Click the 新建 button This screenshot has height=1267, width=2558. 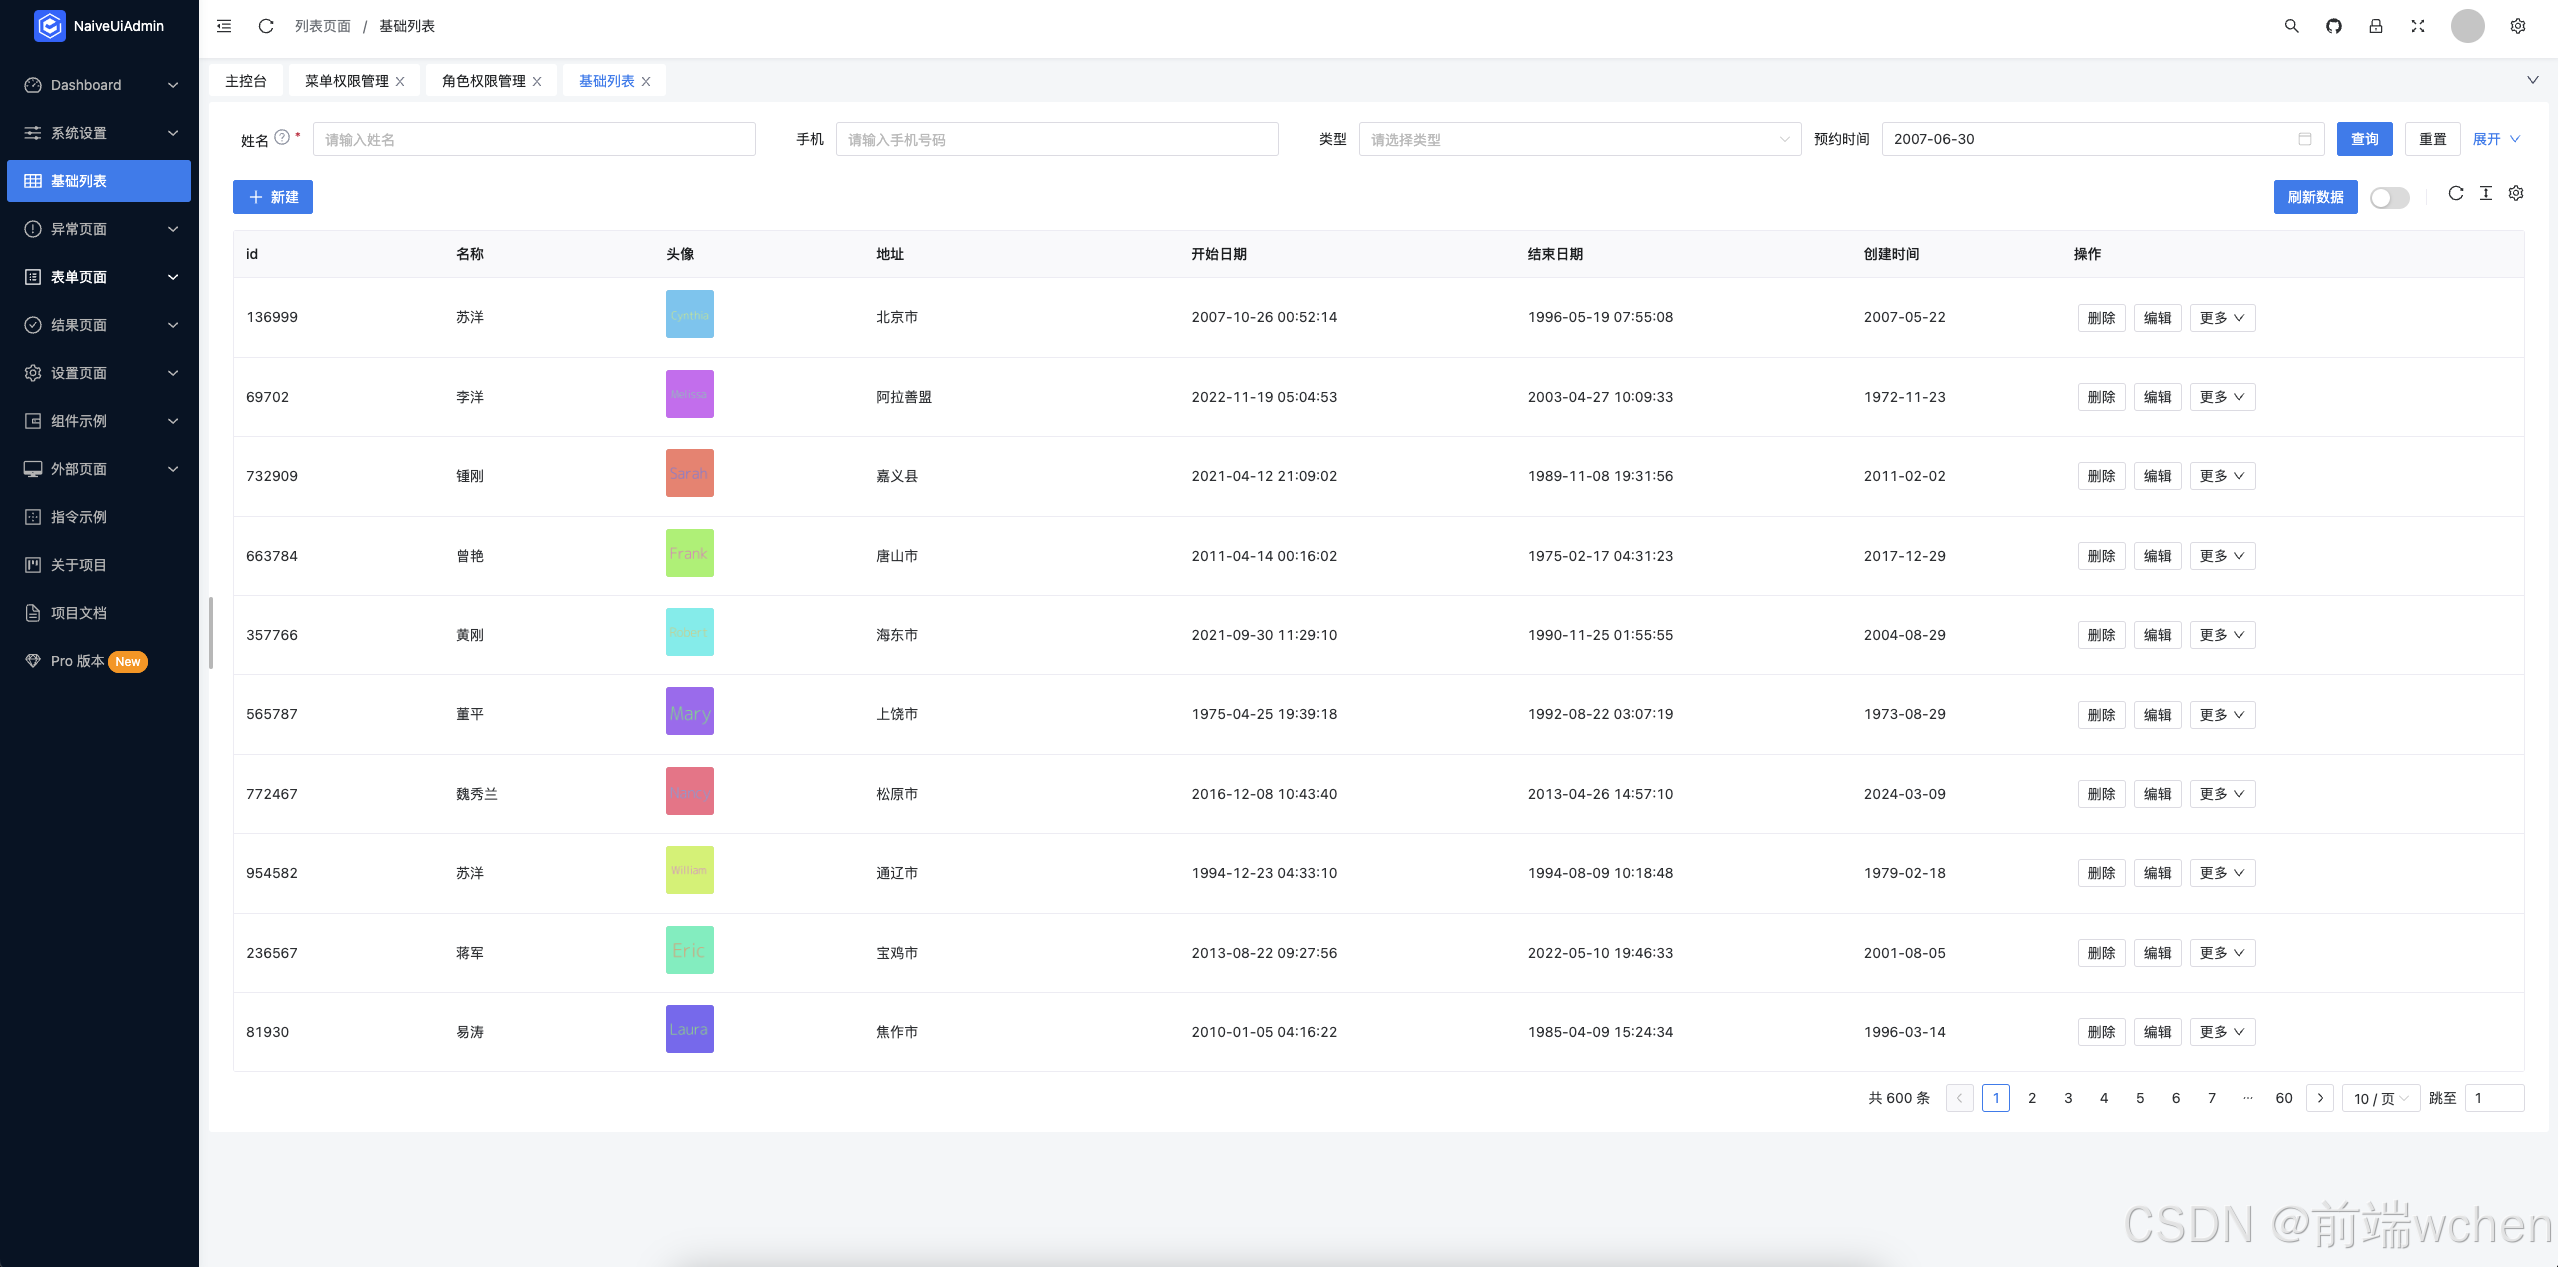coord(273,197)
